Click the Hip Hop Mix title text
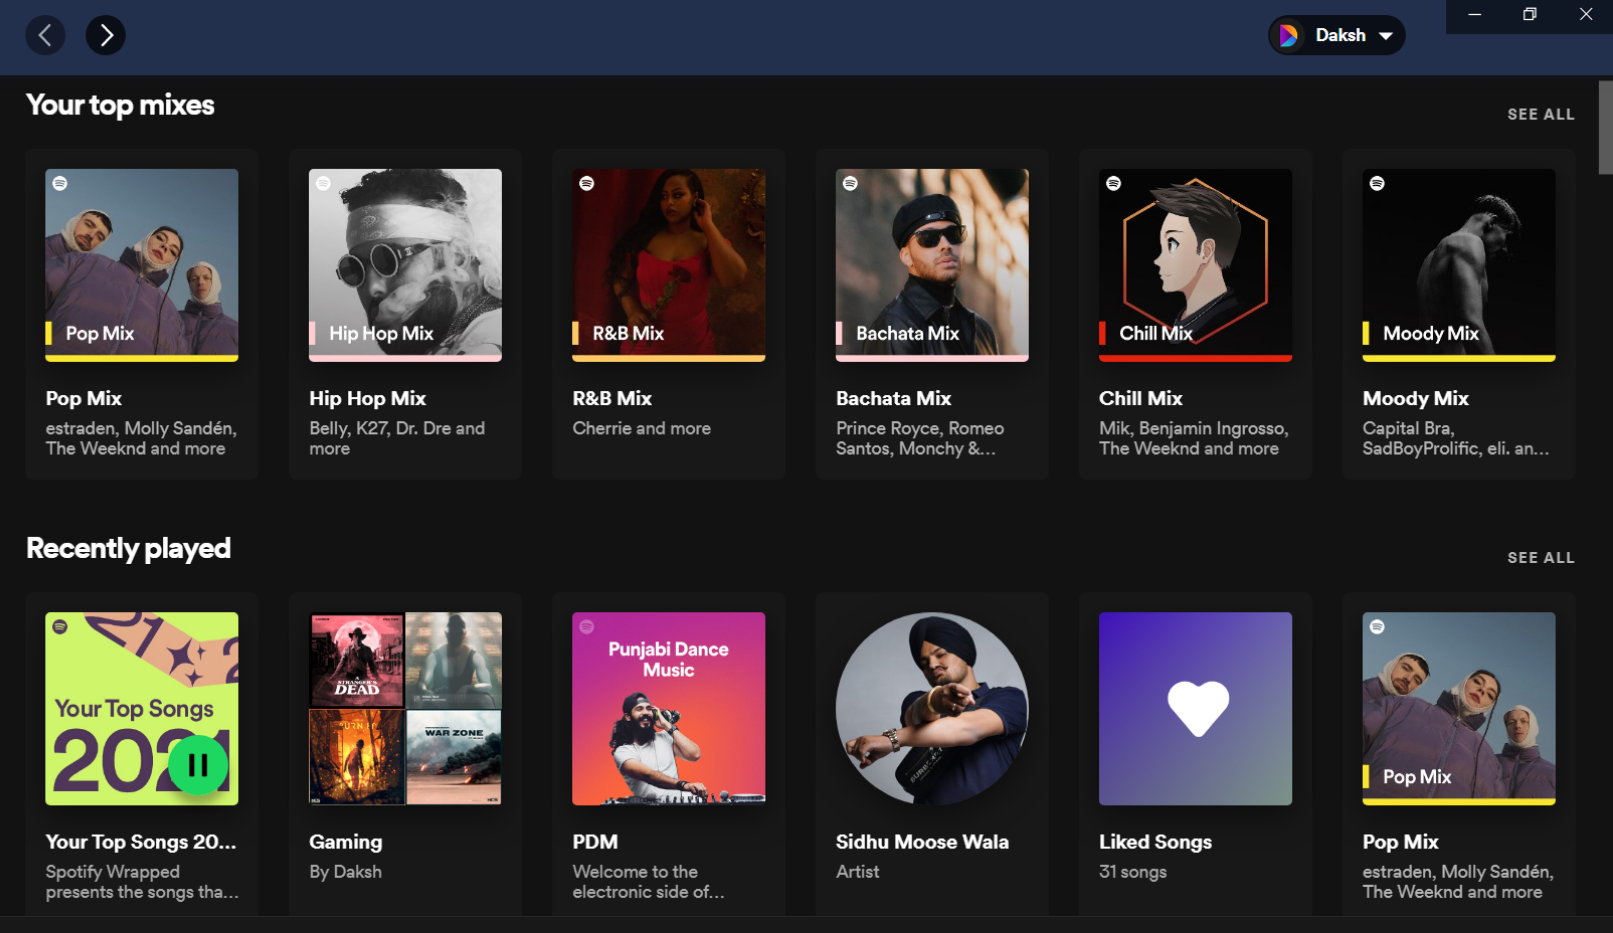 (368, 398)
